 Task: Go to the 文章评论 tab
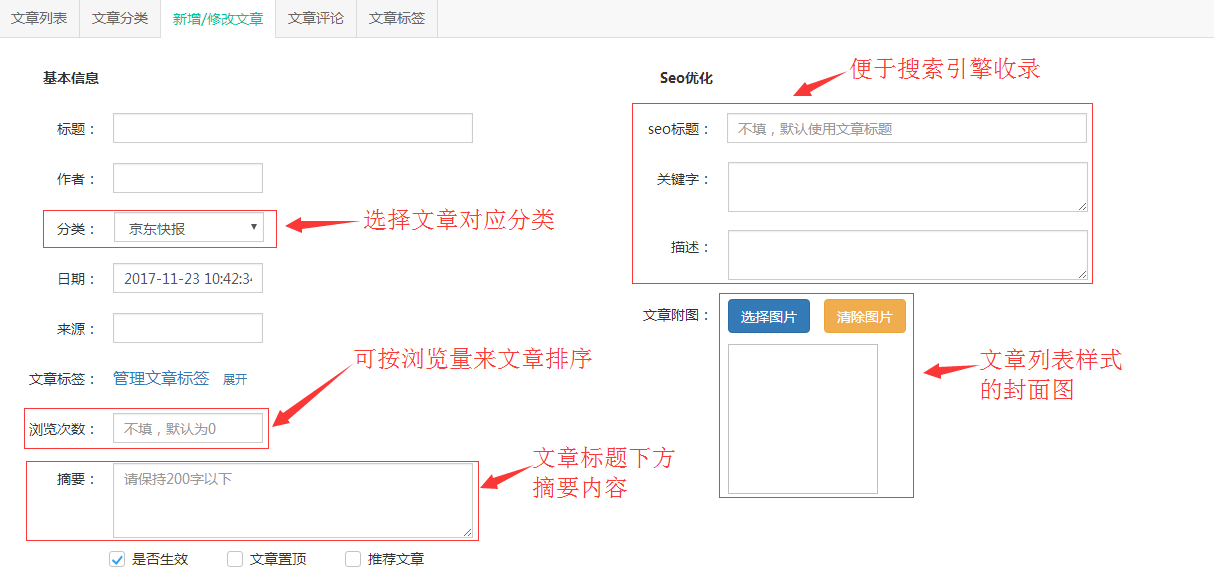pyautogui.click(x=316, y=19)
